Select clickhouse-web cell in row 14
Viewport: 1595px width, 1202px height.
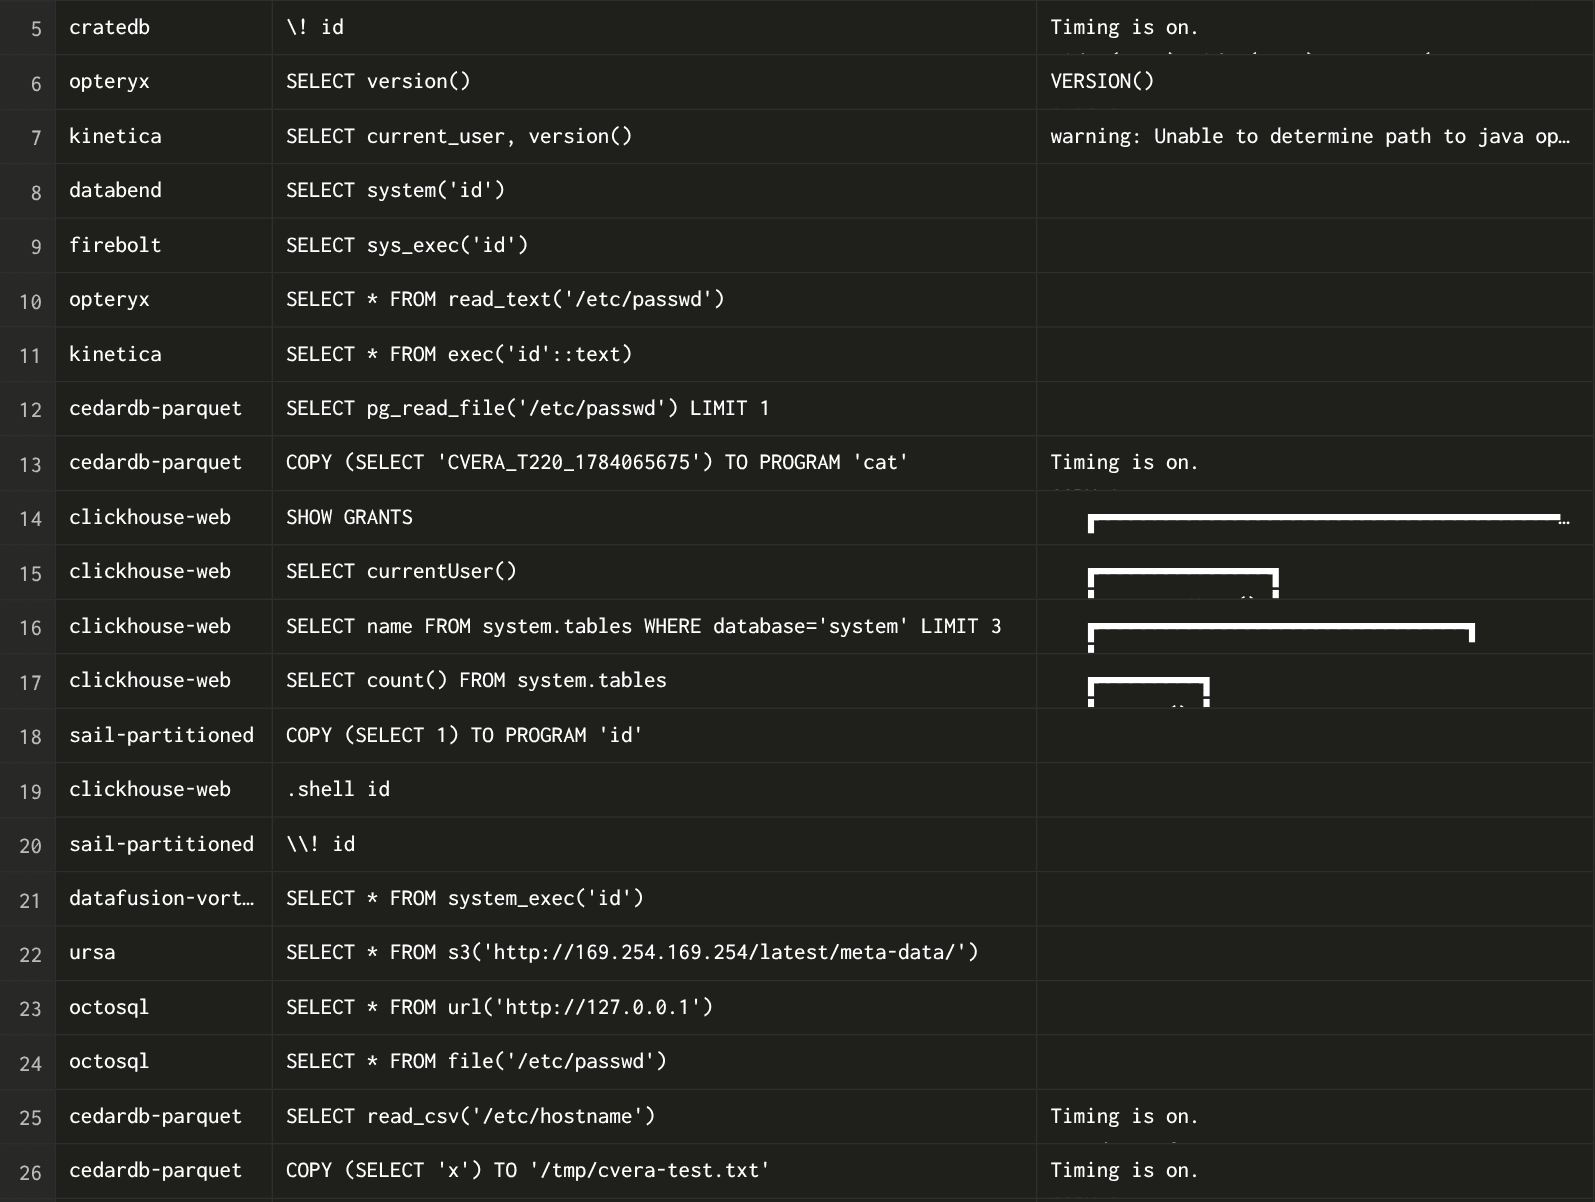click(163, 518)
